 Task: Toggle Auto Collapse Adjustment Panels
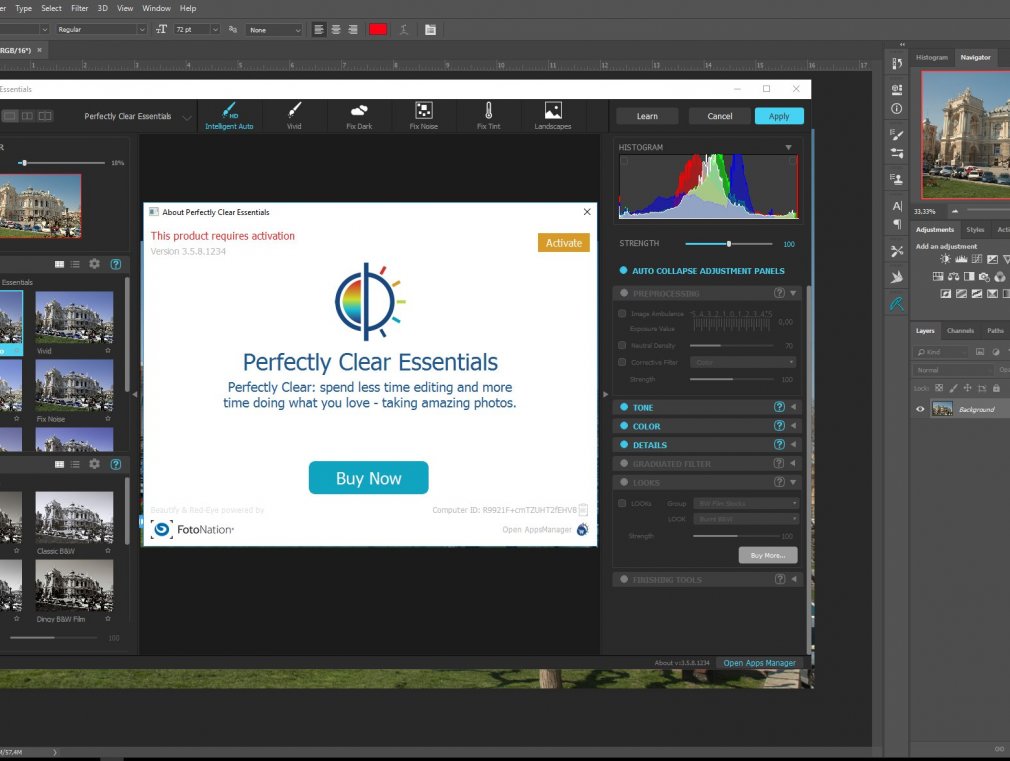pyautogui.click(x=624, y=271)
